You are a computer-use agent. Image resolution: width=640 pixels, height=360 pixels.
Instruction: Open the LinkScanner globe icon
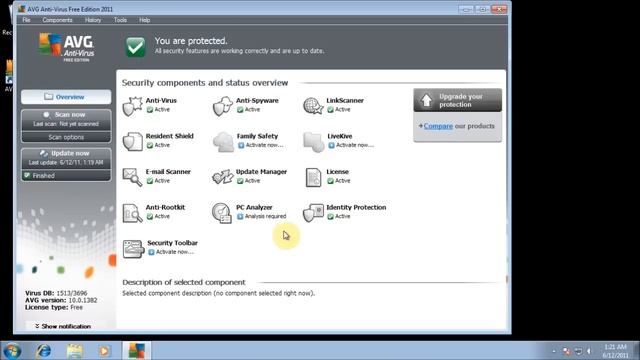coord(313,106)
